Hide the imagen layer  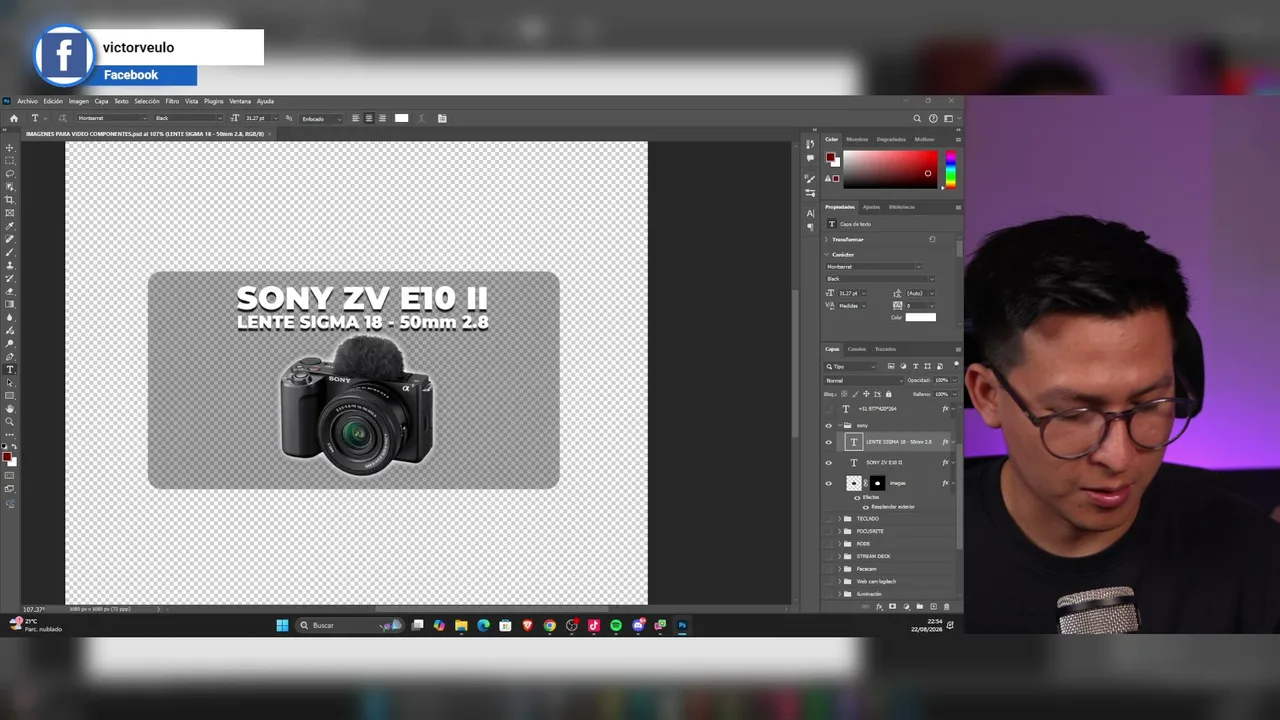coord(828,483)
